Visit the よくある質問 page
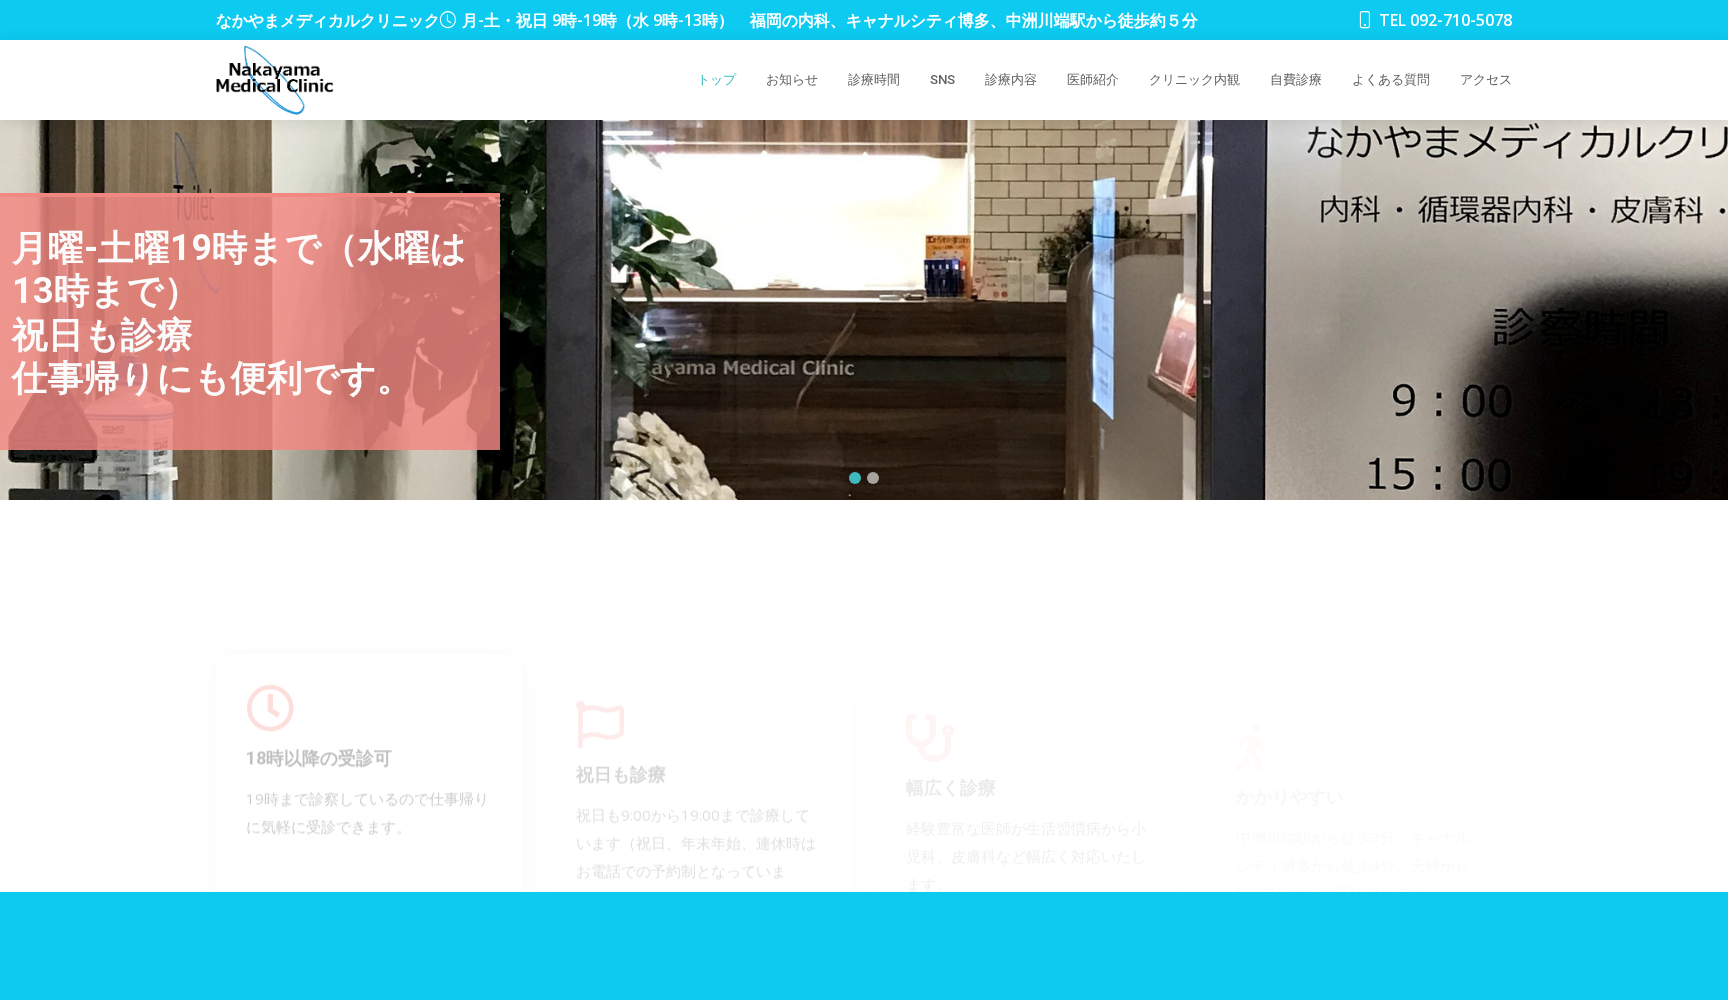 click(1390, 80)
